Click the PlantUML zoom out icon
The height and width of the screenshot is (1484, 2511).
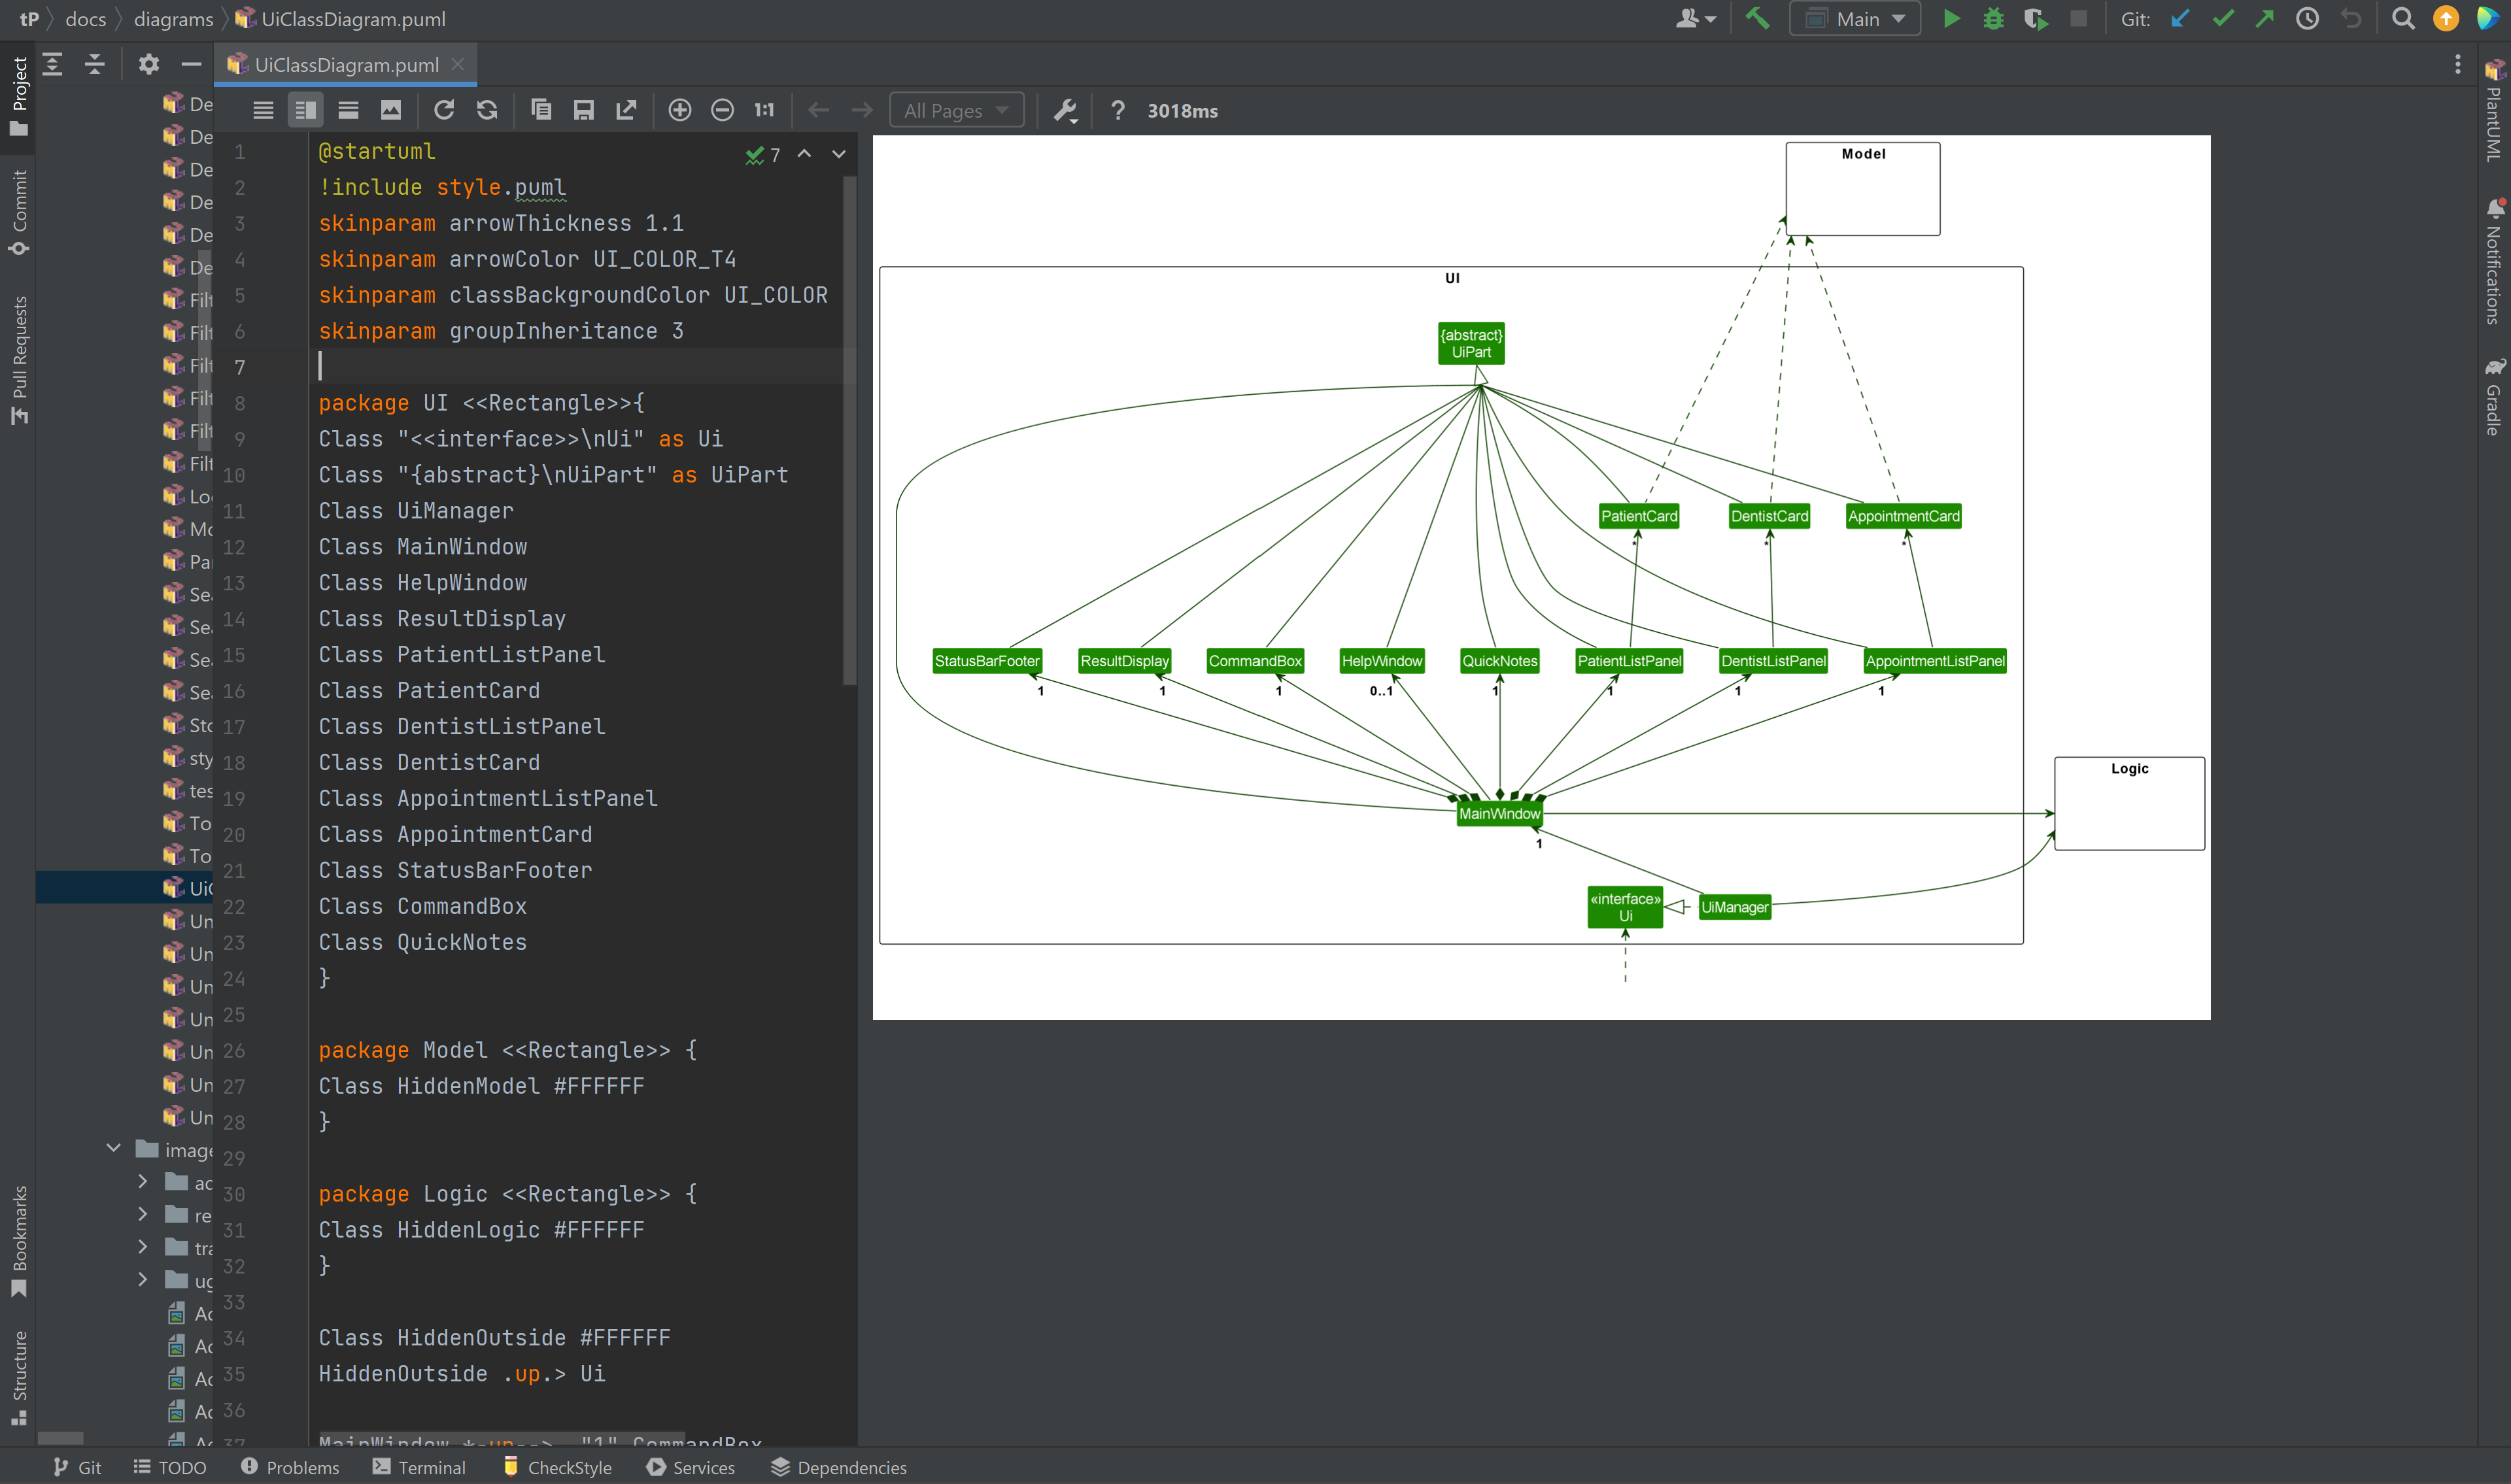[722, 111]
